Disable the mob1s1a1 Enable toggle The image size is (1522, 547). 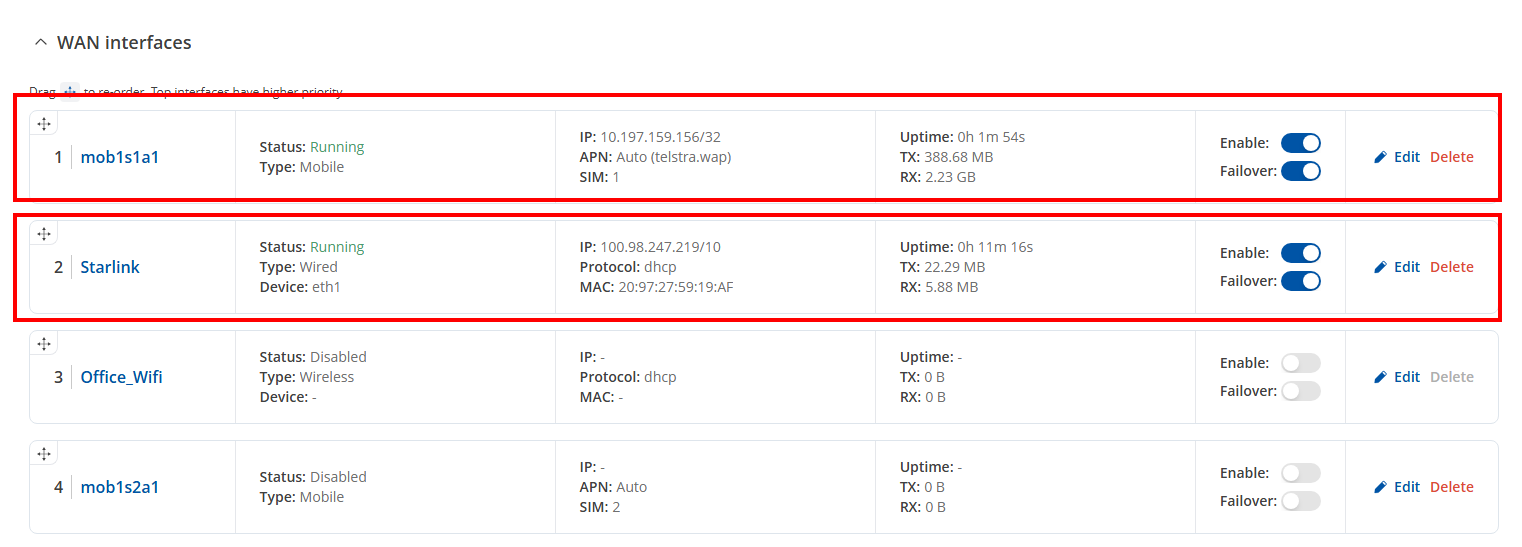(1300, 143)
